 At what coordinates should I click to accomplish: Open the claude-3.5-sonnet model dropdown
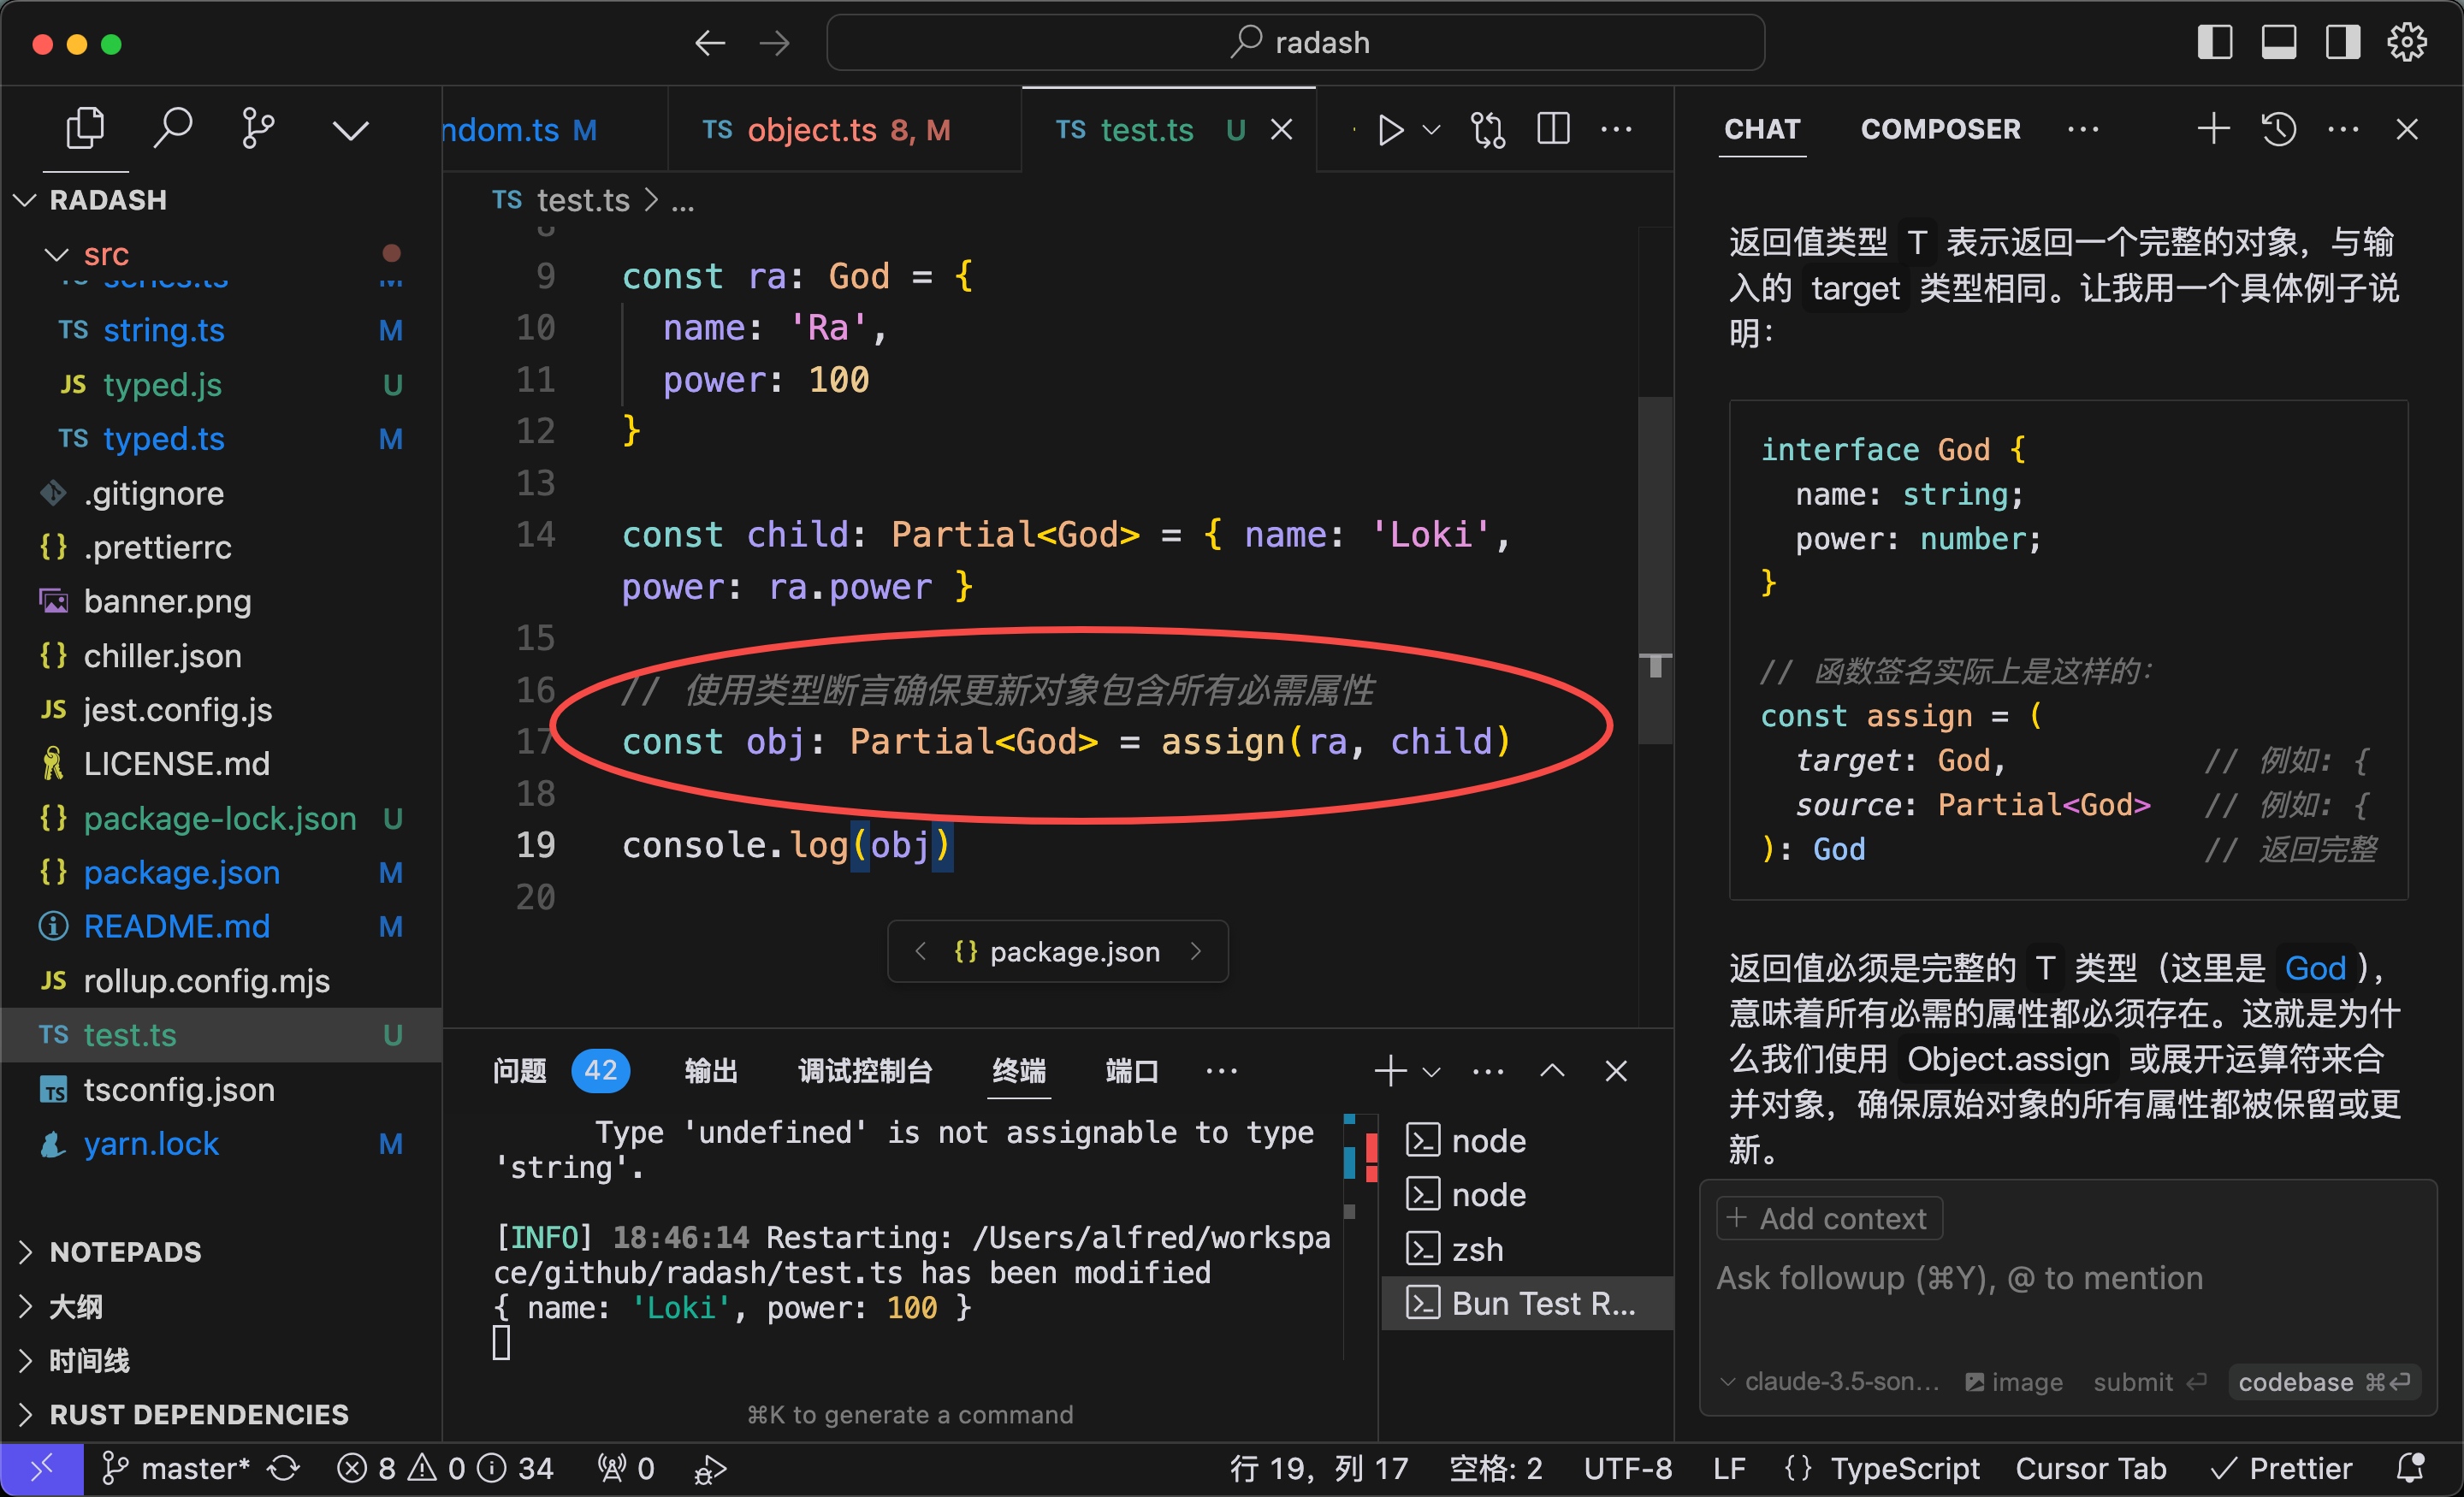coord(1830,1381)
